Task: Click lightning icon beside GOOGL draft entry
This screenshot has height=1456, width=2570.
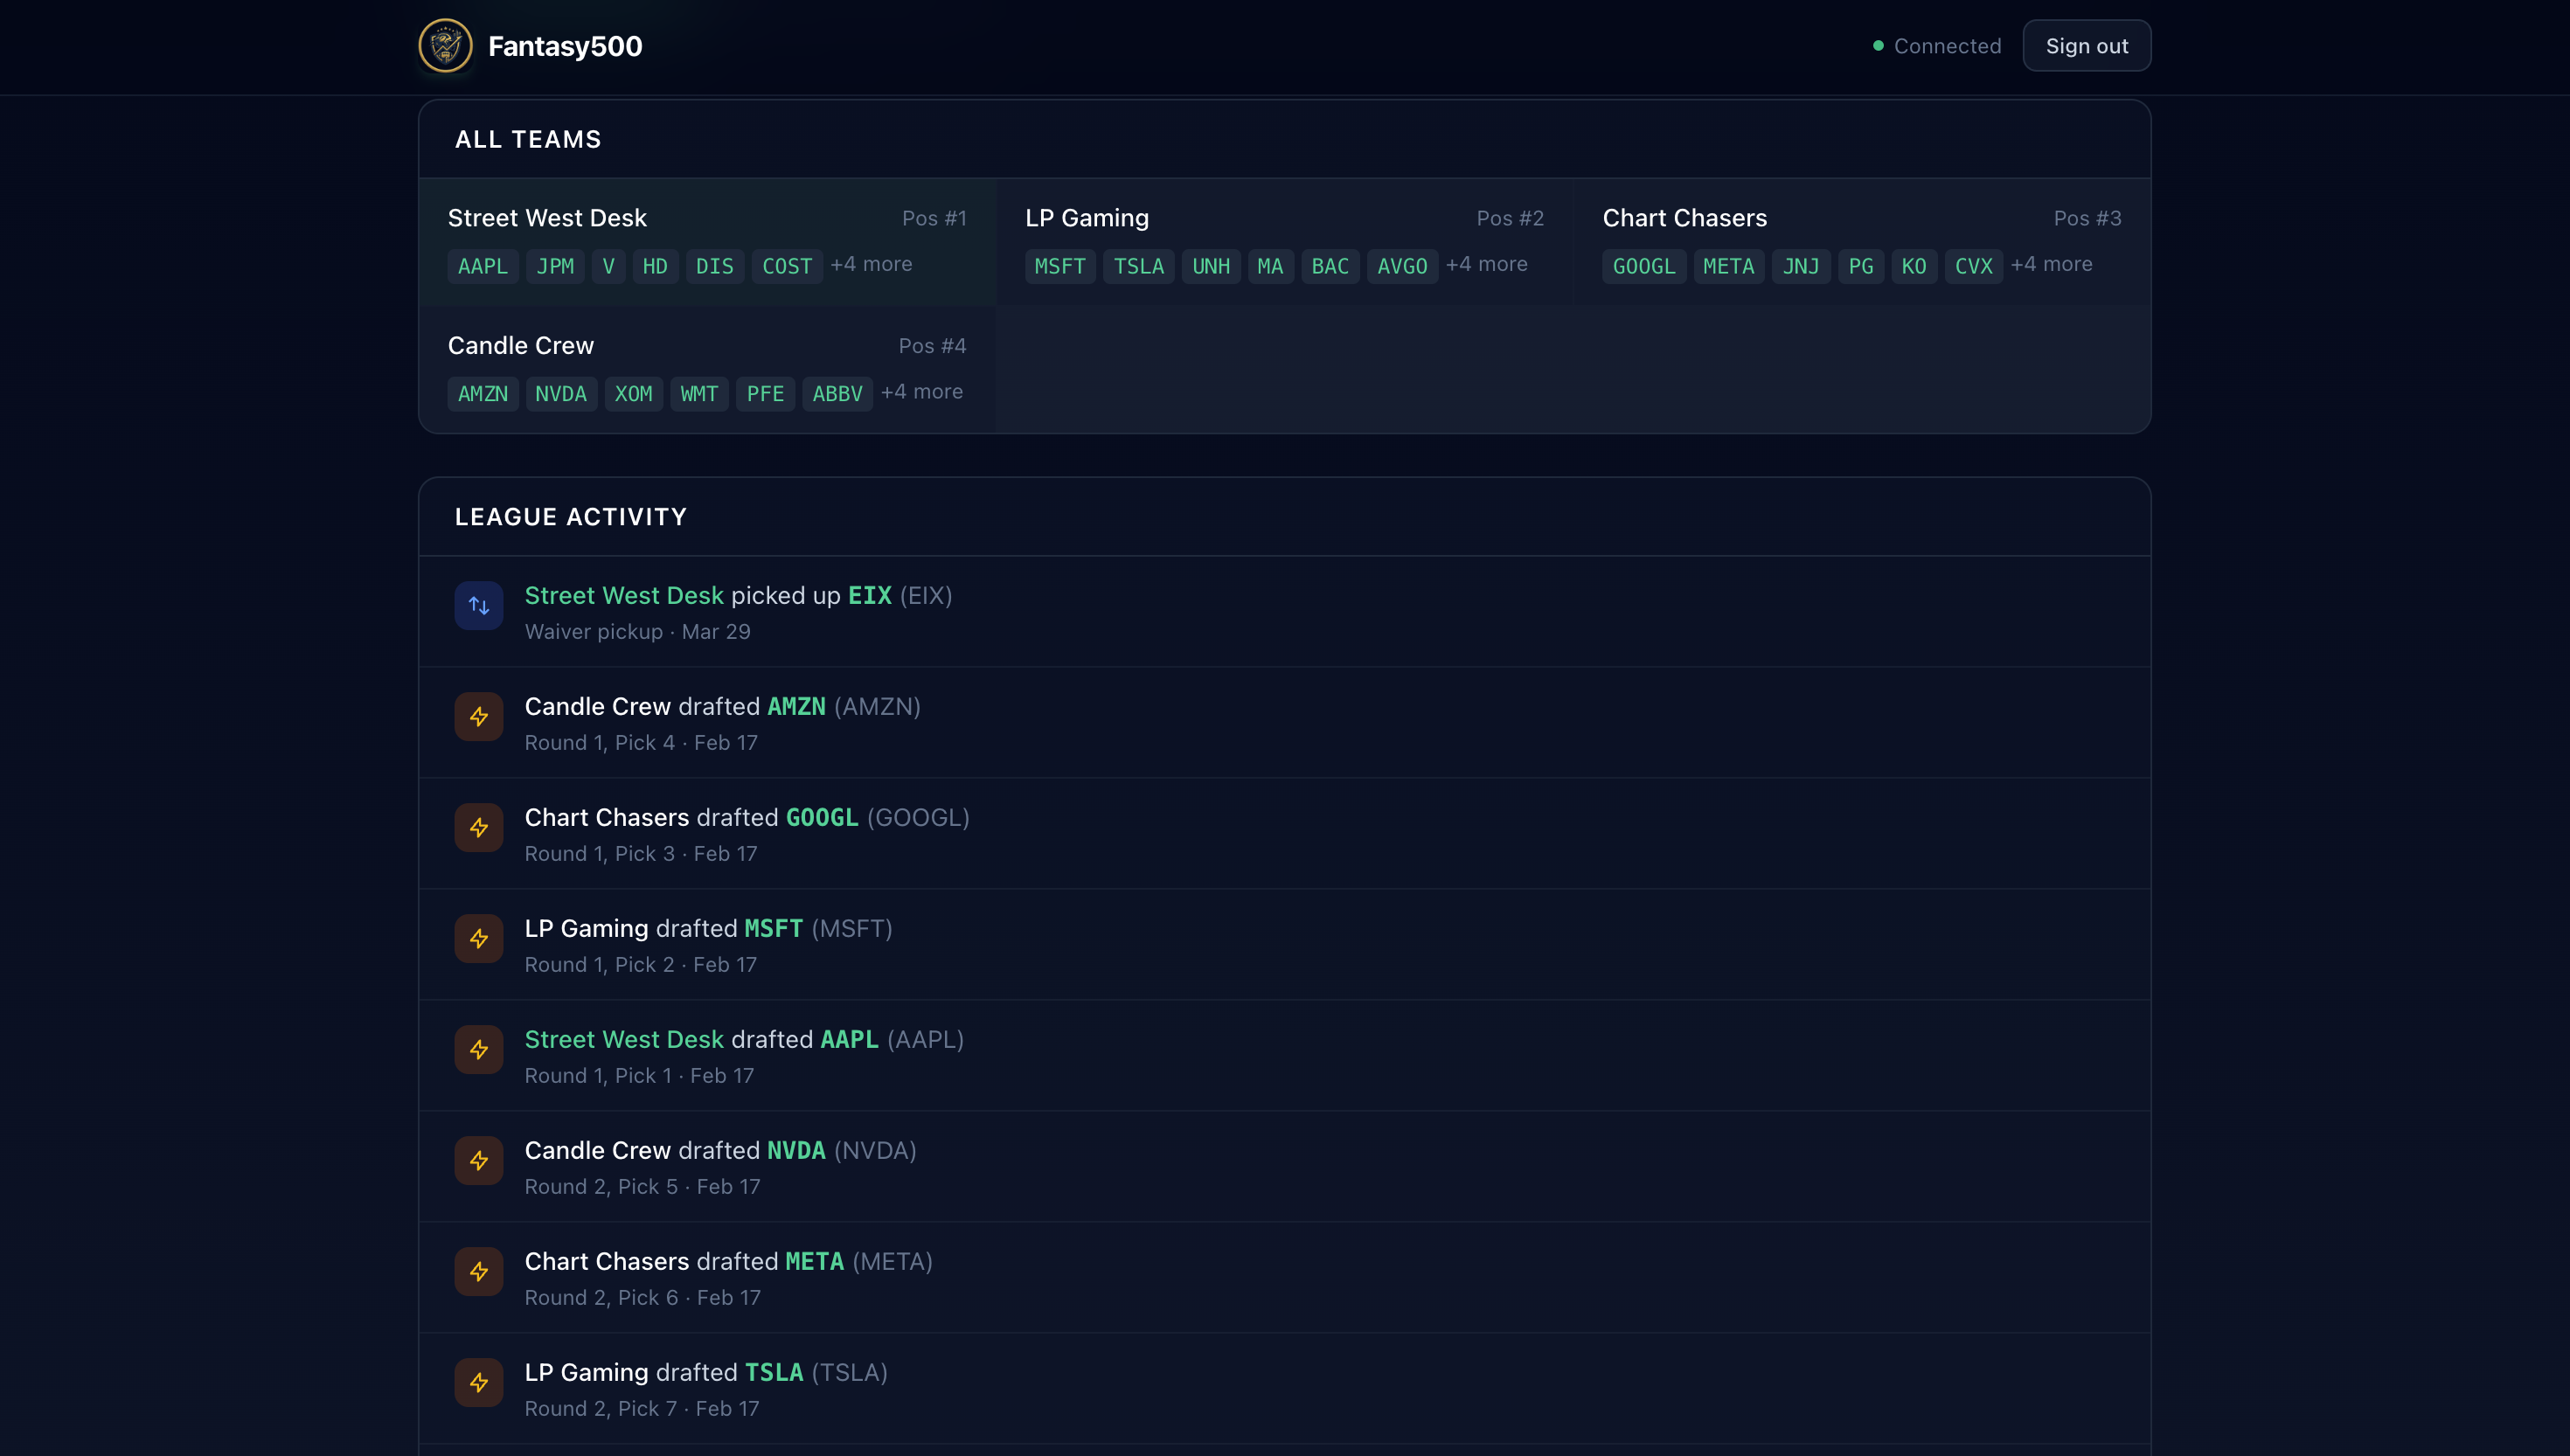Action: [479, 828]
